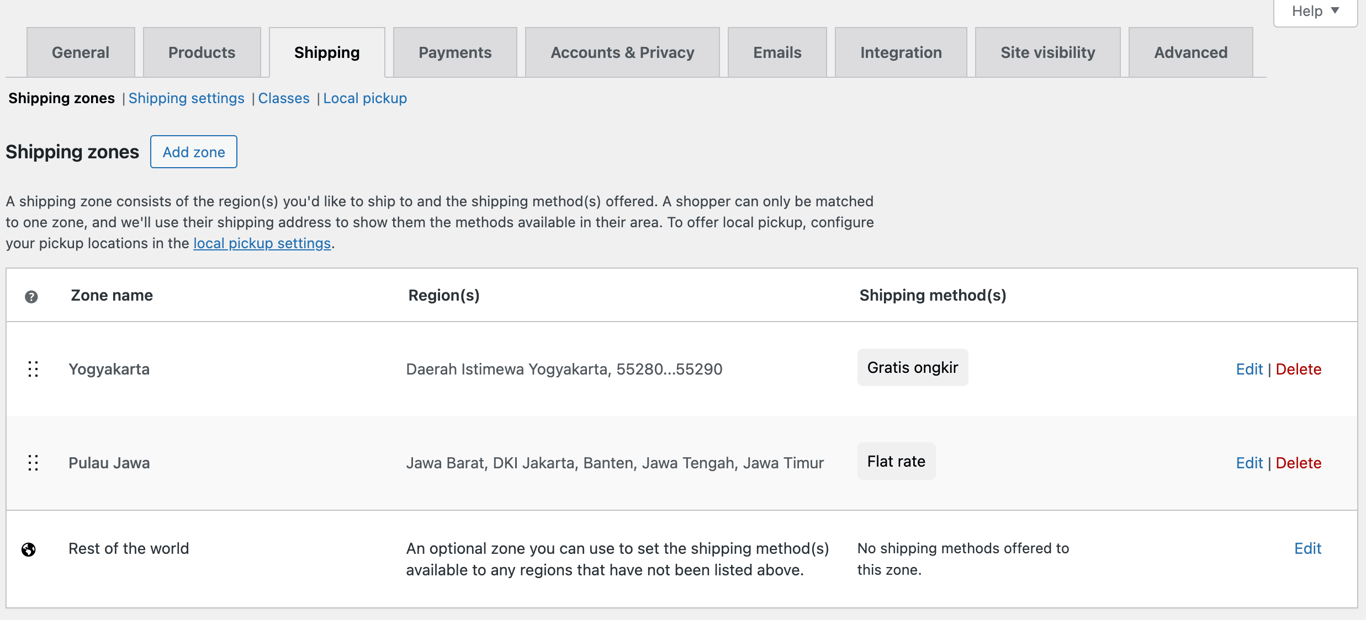
Task: Switch to the Integration tab
Action: tap(900, 51)
